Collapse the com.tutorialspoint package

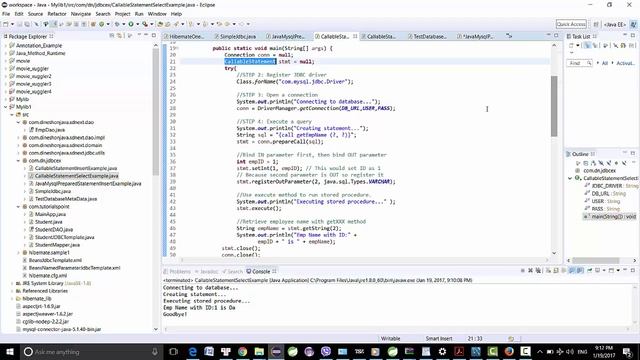point(18,207)
